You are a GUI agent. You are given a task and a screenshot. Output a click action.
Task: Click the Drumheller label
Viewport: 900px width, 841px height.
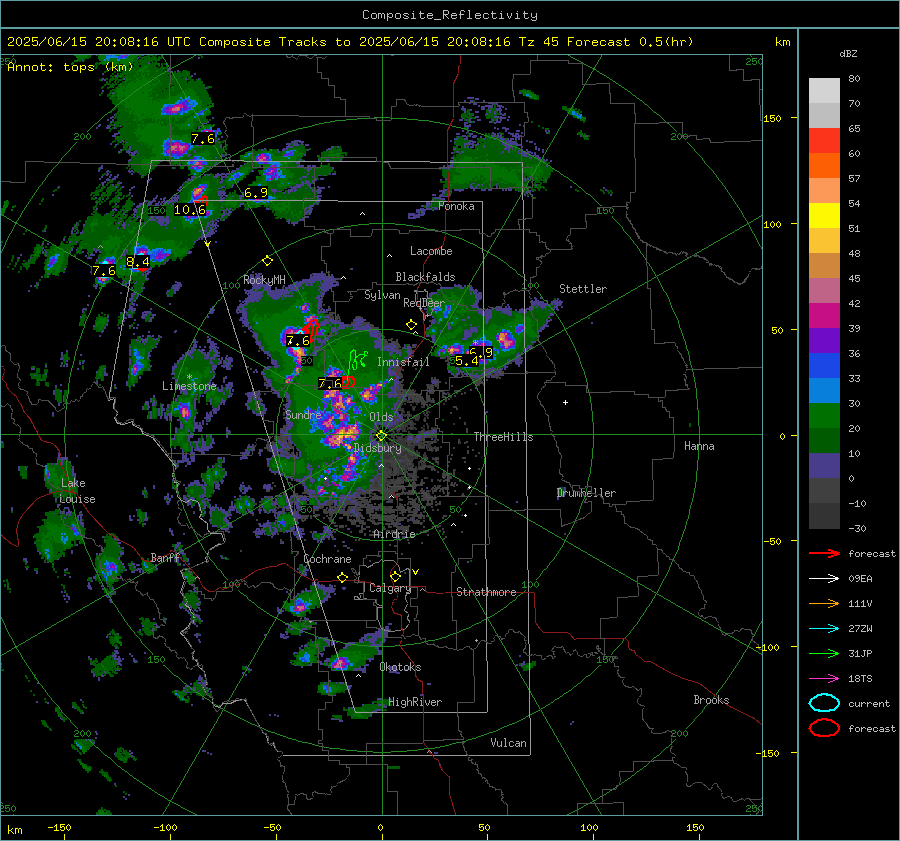(586, 493)
